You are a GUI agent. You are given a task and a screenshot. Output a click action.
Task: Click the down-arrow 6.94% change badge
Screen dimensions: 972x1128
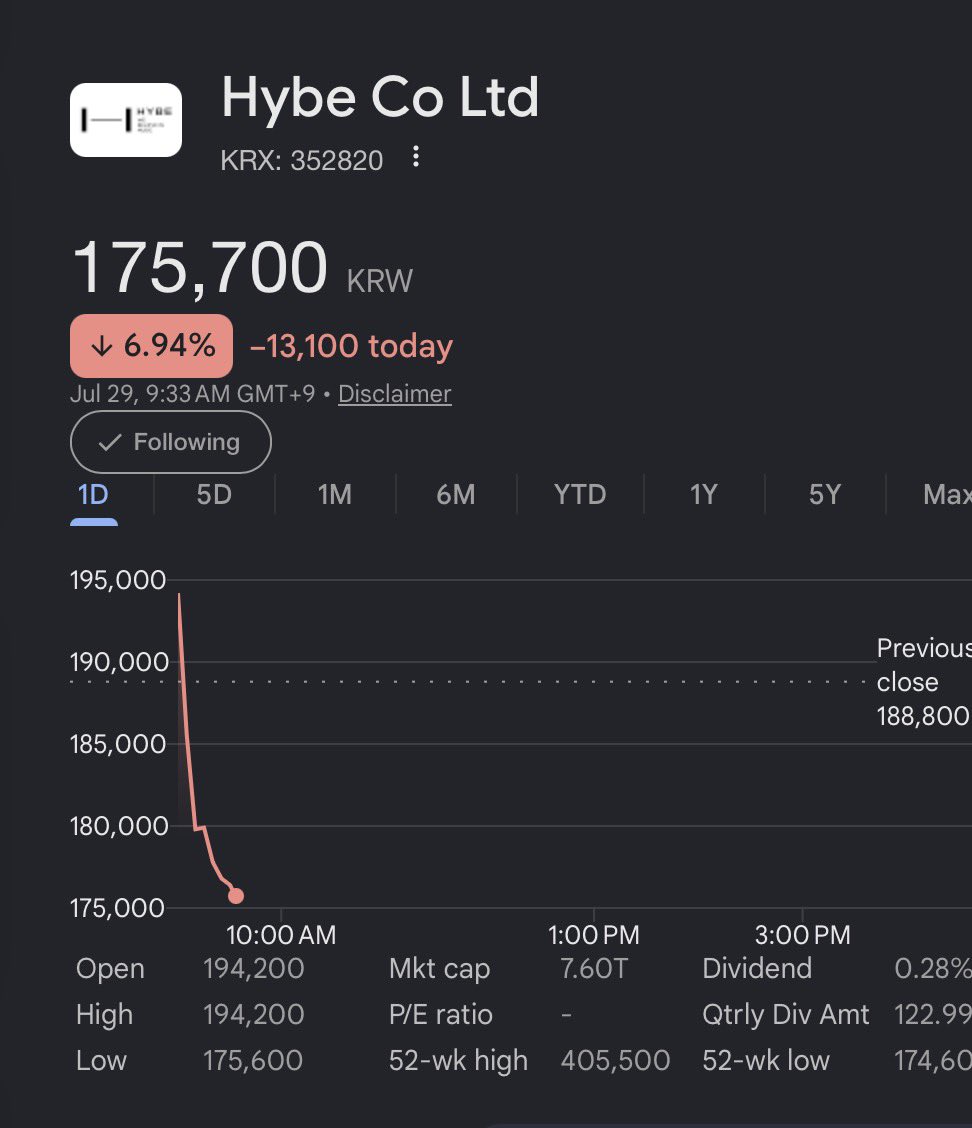(151, 346)
